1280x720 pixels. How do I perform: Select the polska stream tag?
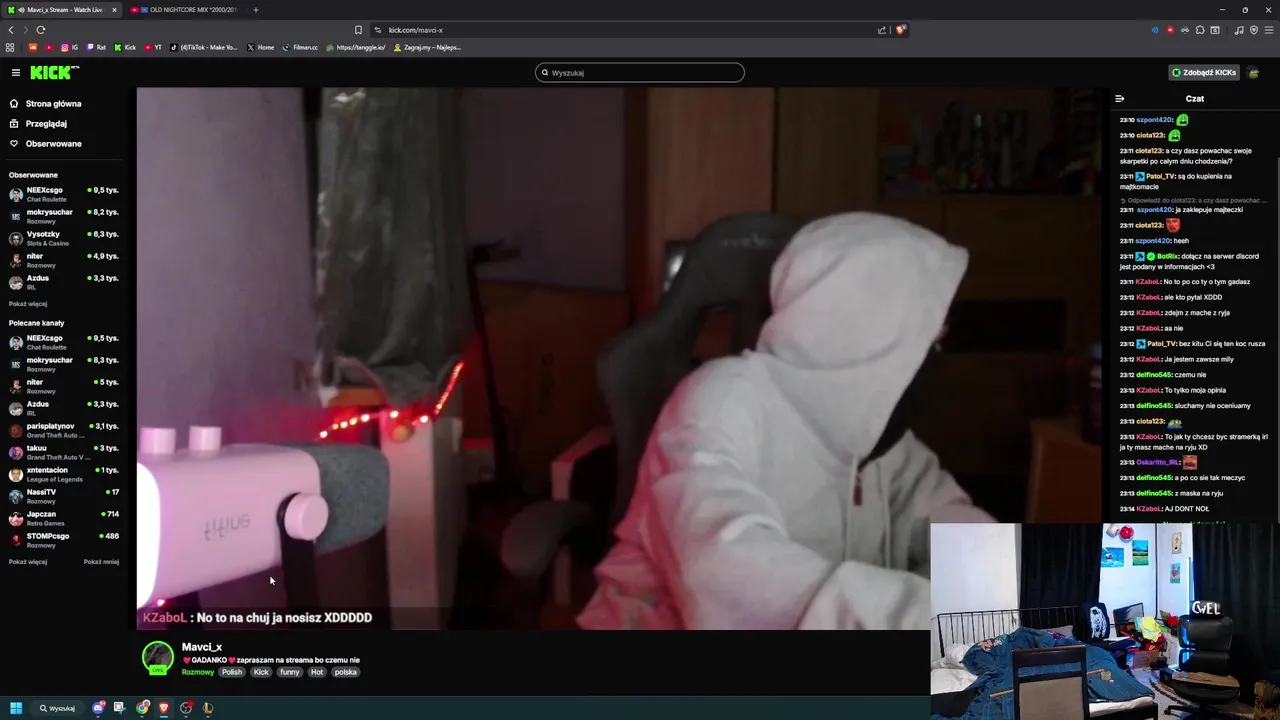pos(346,672)
